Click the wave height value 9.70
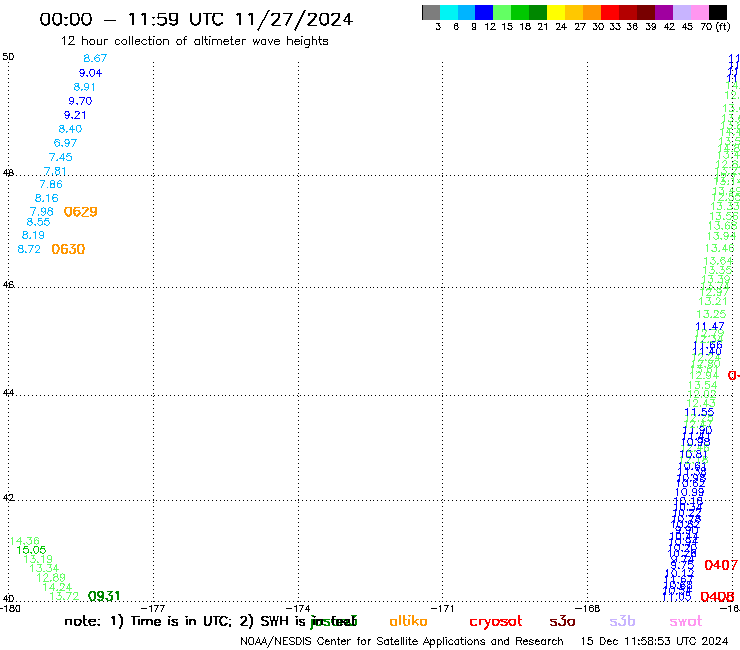The width and height of the screenshot is (740, 650). point(80,101)
